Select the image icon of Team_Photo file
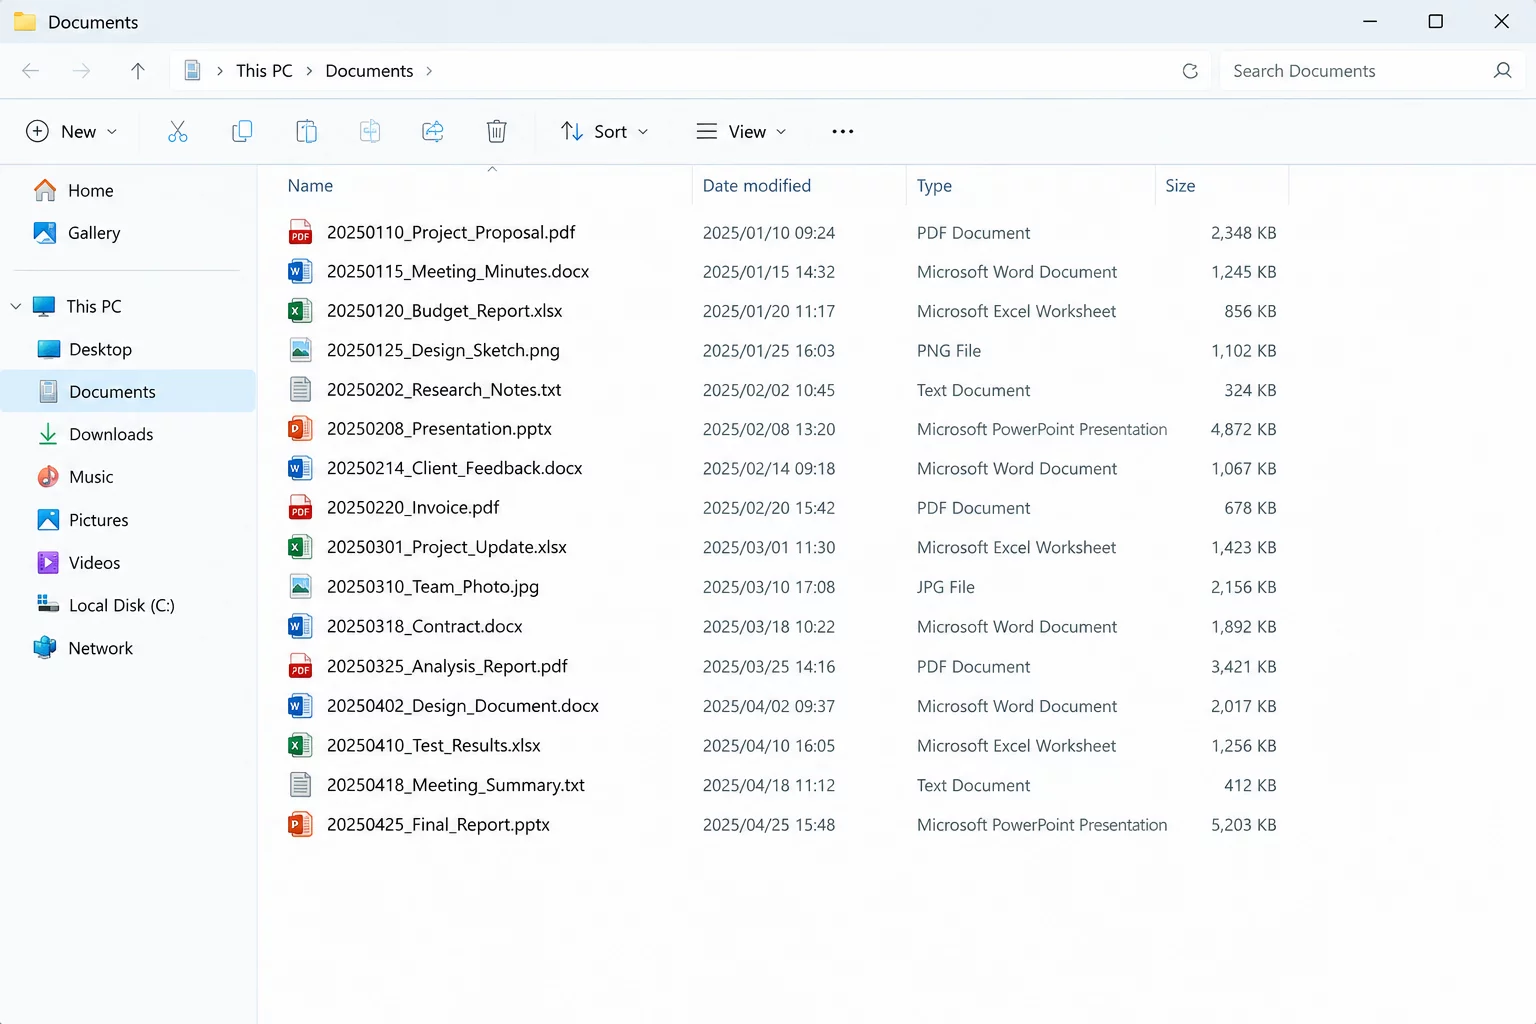The height and width of the screenshot is (1024, 1536). pyautogui.click(x=300, y=587)
